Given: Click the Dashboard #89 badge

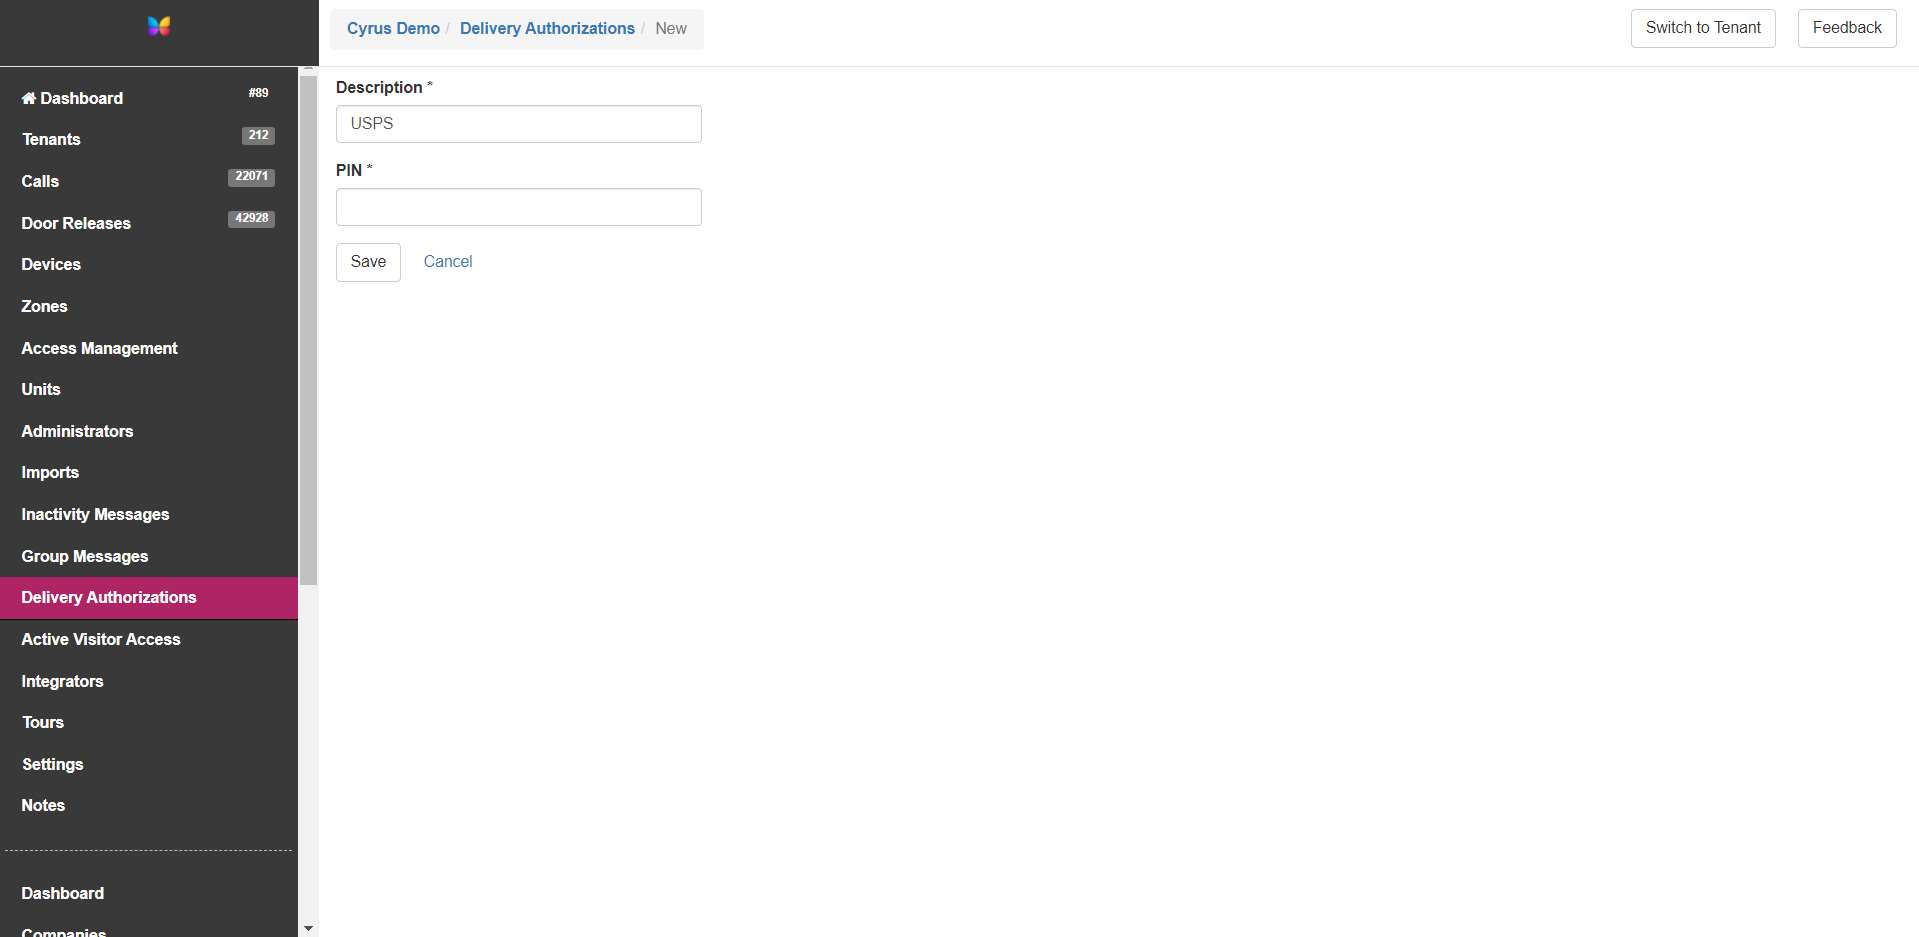Looking at the screenshot, I should pyautogui.click(x=258, y=92).
